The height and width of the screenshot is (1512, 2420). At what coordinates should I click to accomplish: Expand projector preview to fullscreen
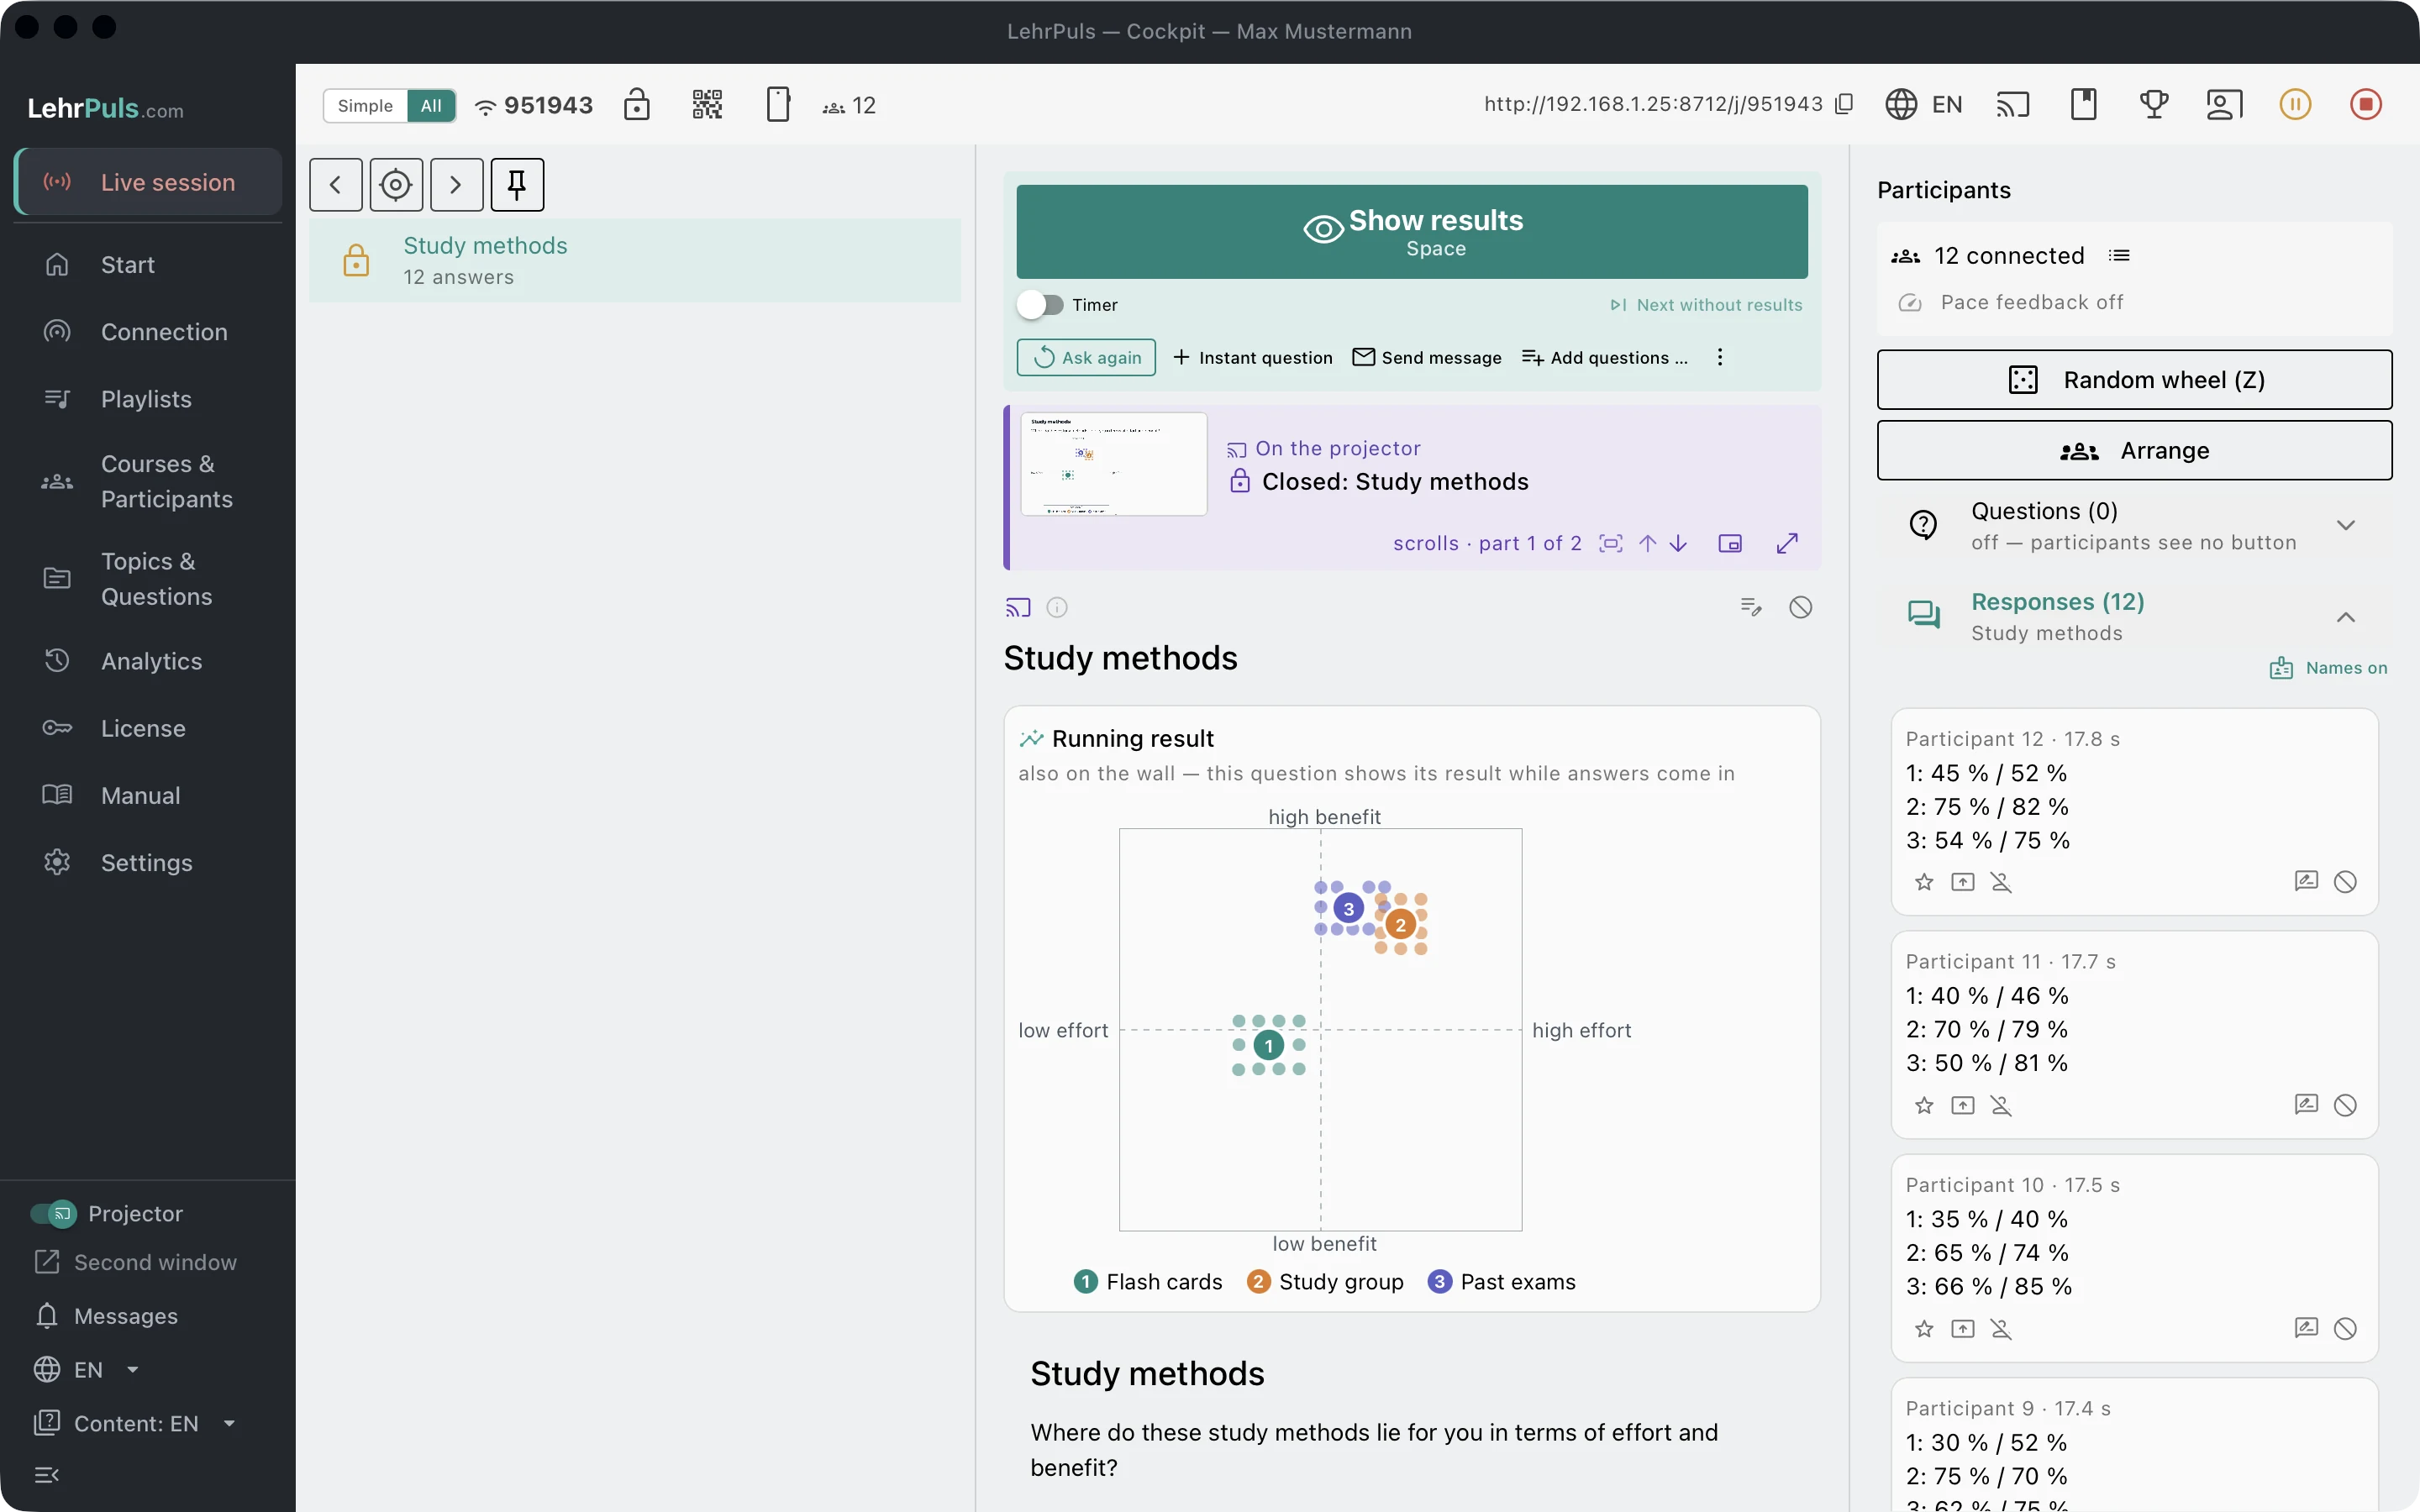click(x=1787, y=543)
